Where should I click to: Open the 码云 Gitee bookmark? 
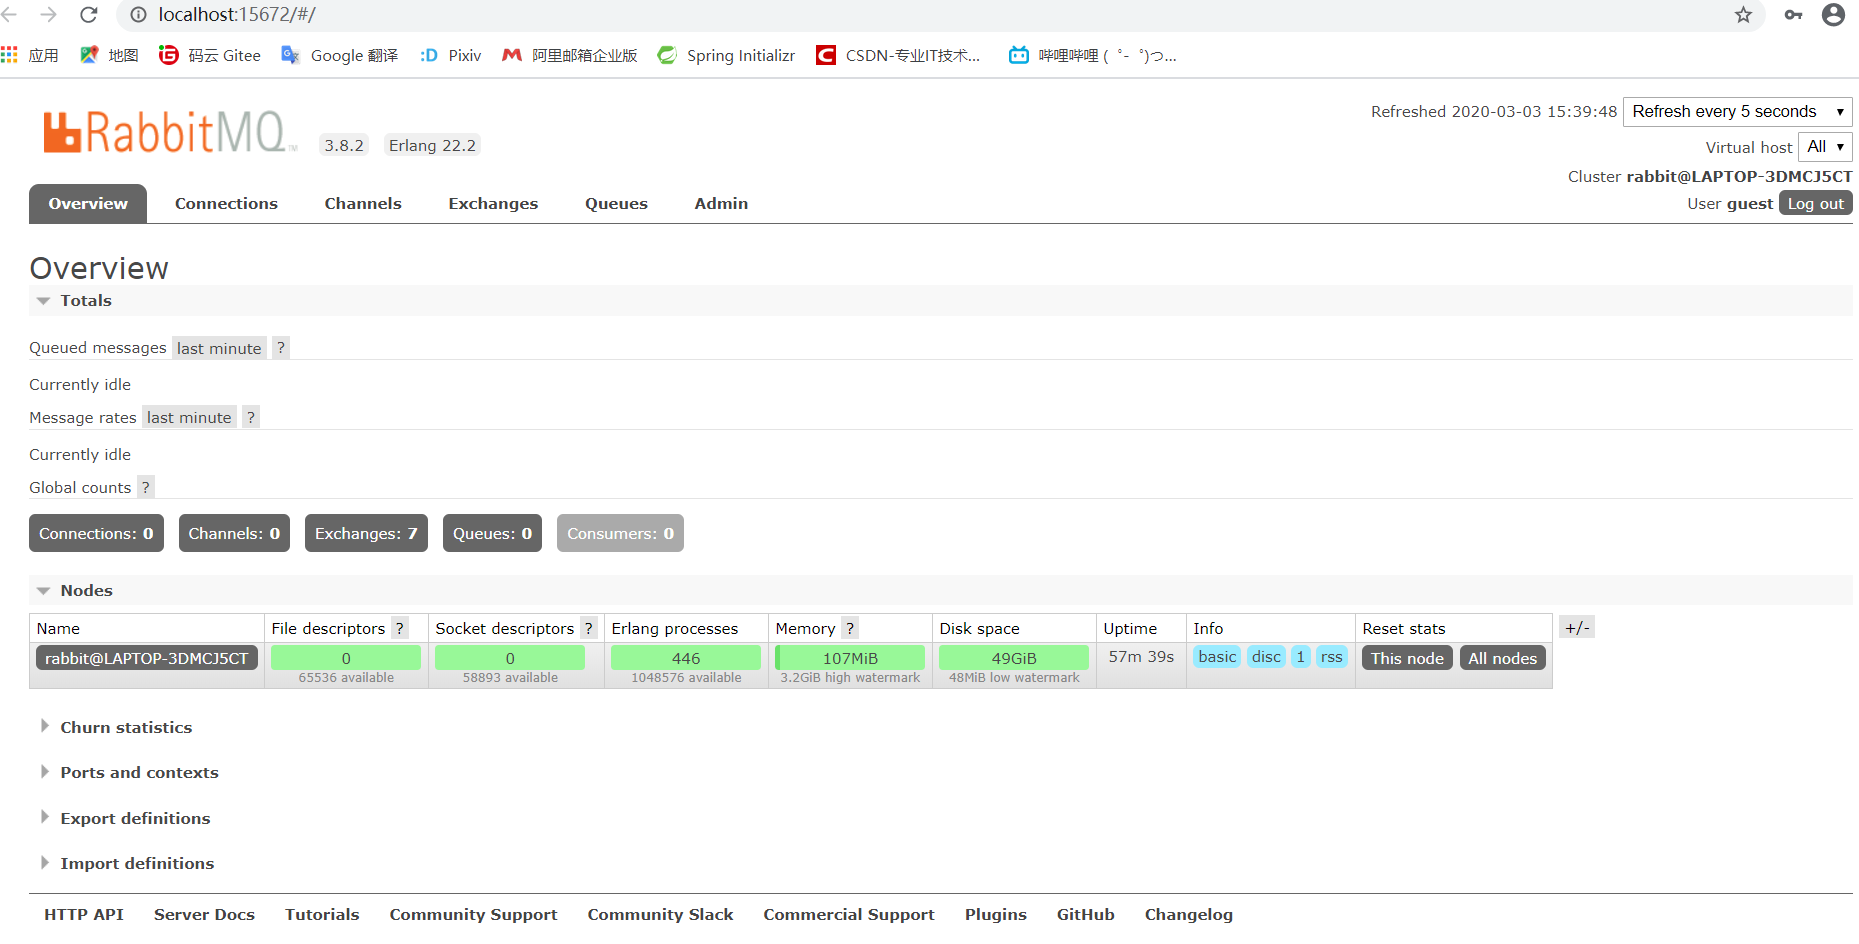pyautogui.click(x=210, y=55)
